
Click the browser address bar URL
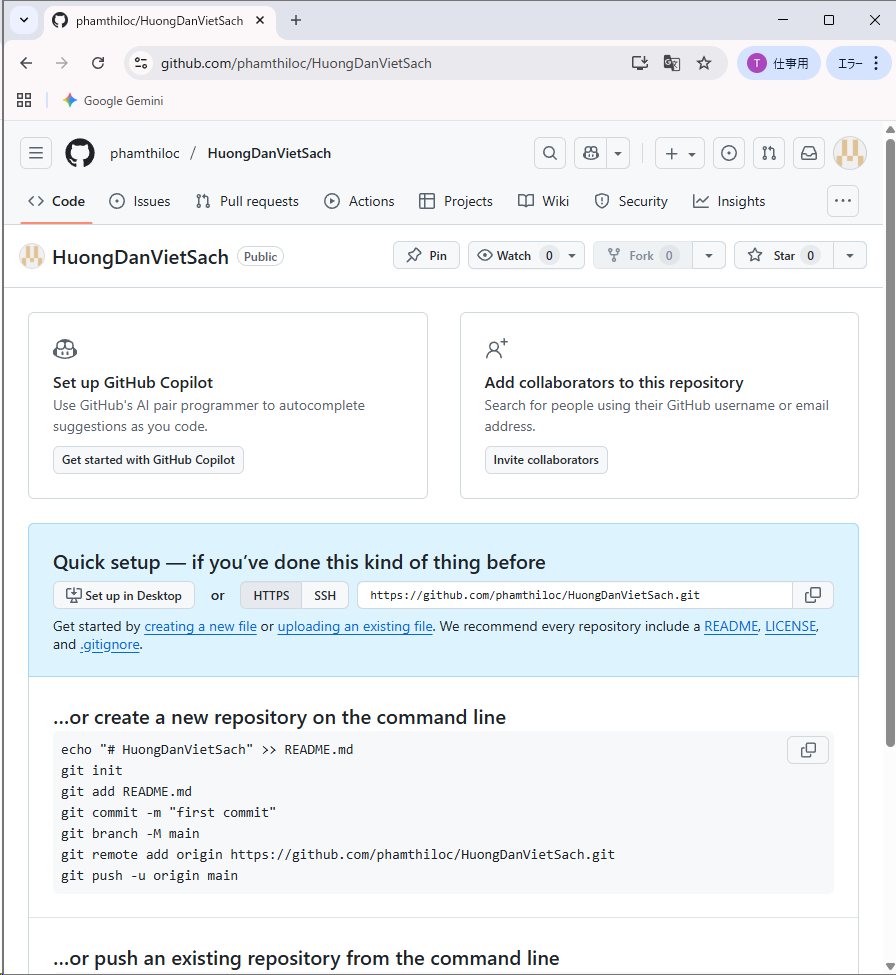point(296,63)
